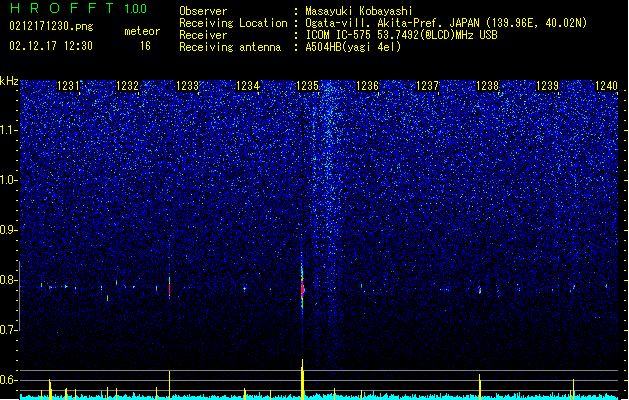Click the red meteor echo near 1238
This screenshot has width=629, height=400.
pos(480,290)
